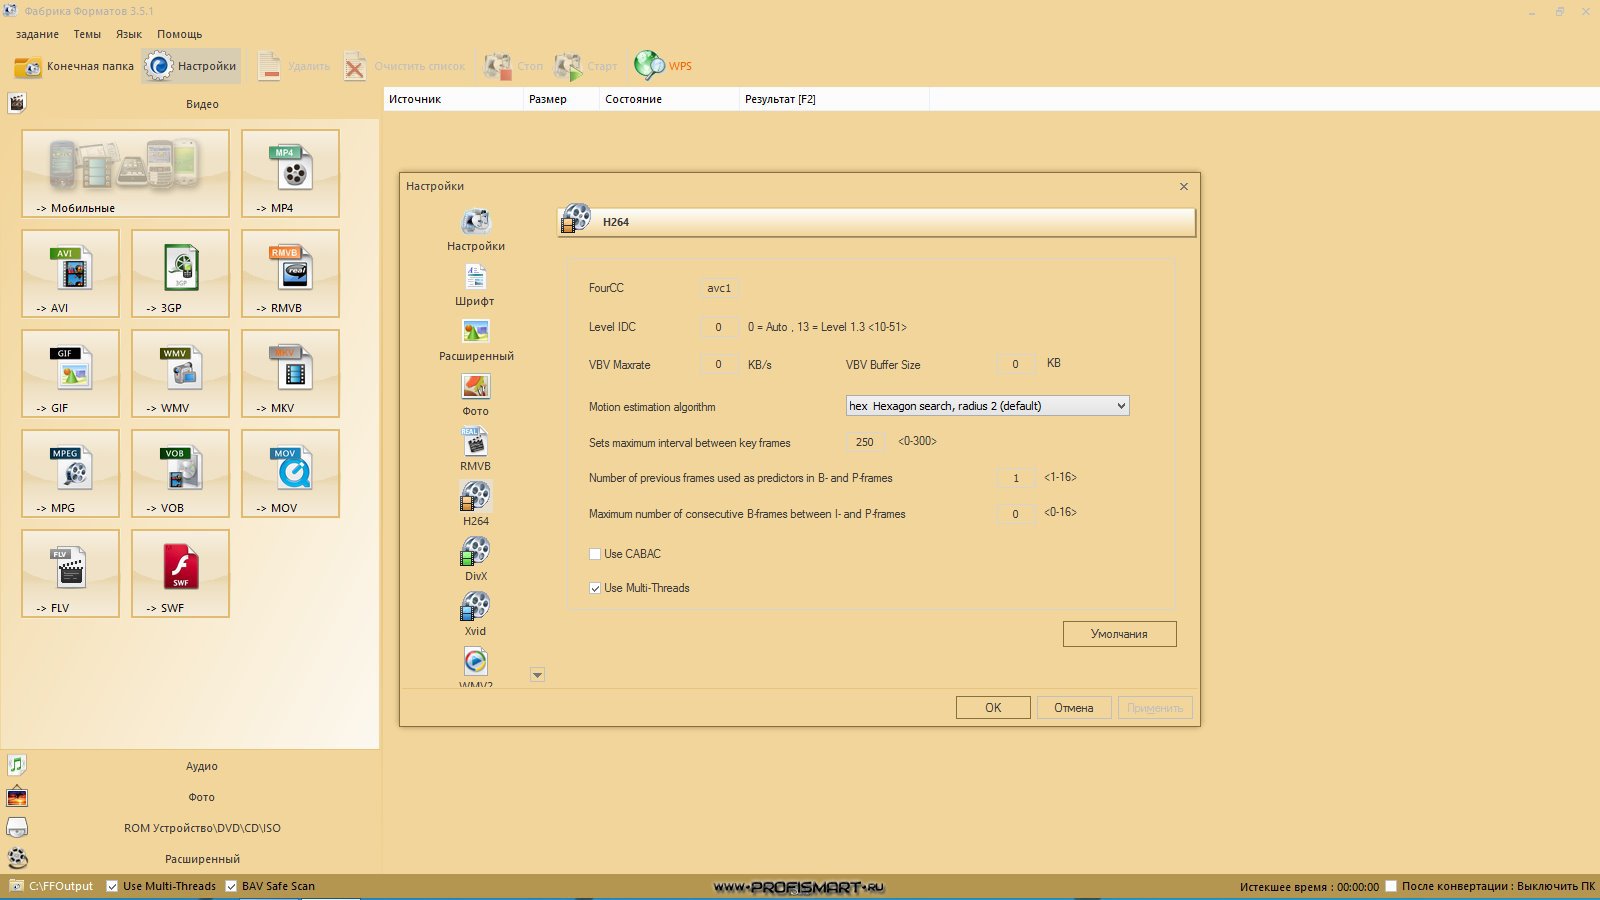The width and height of the screenshot is (1600, 900).
Task: Expand ROM Устройство\DVD\CD\ISO panel
Action: (190, 828)
